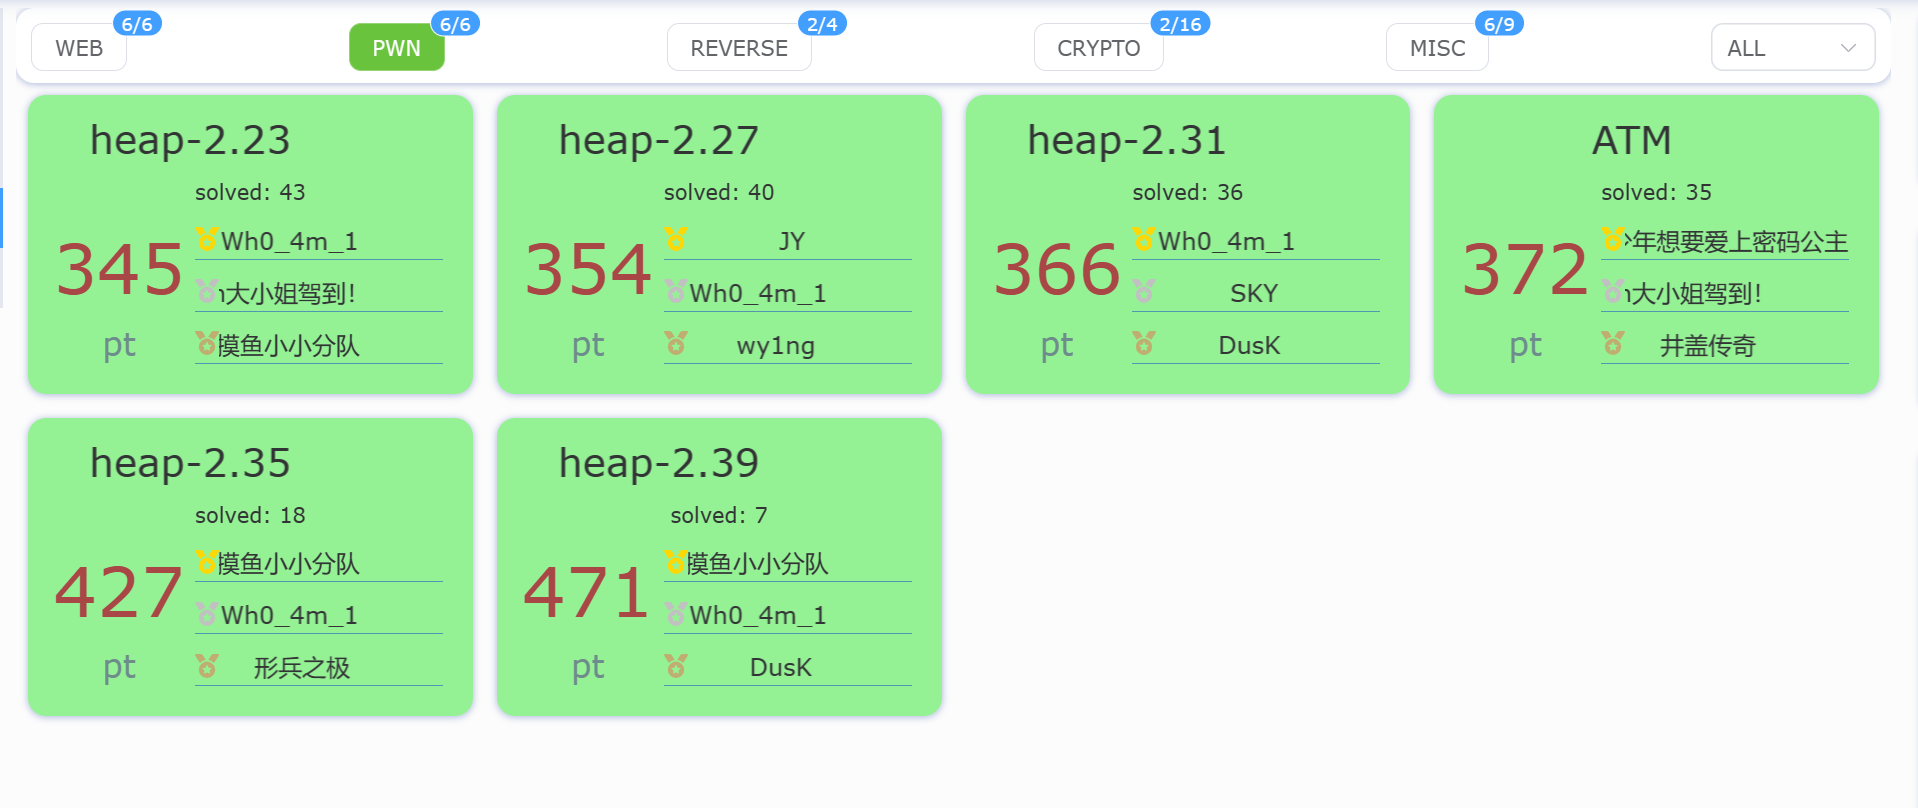The image size is (1918, 808).
Task: Click the 6/6 badge on WEB
Action: (x=137, y=24)
